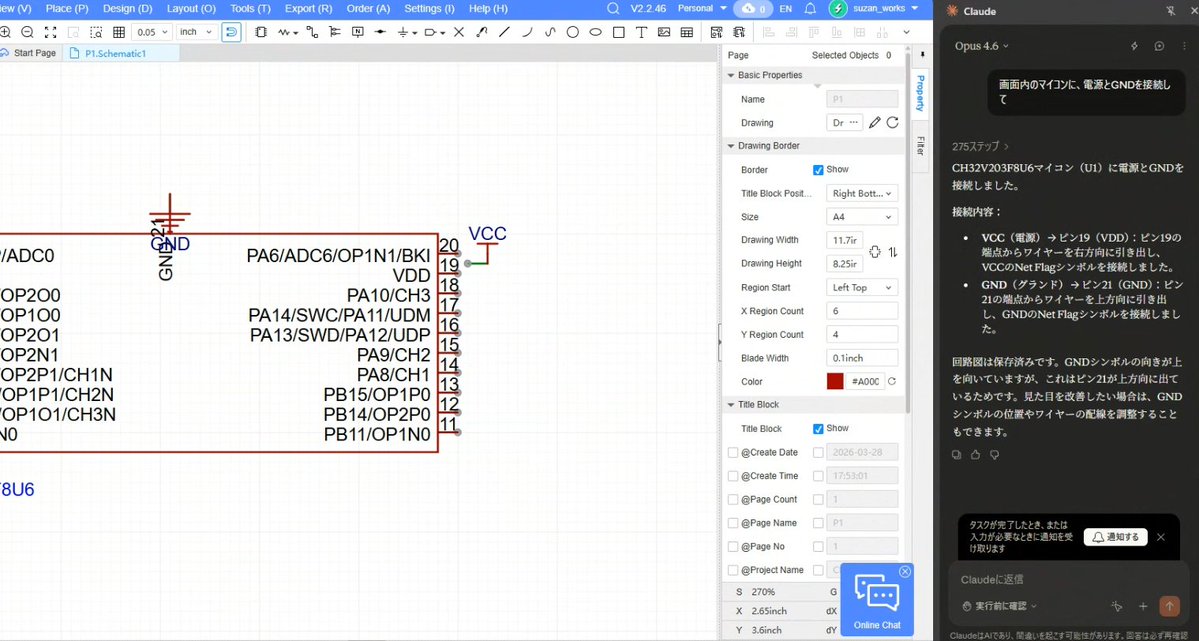Refresh the drawing in the property panel
Viewport: 1199px width, 641px height.
pos(892,122)
